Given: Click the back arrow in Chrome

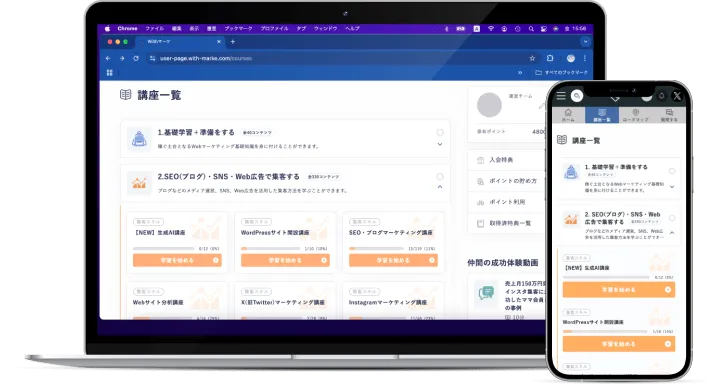Looking at the screenshot, I should 108,58.
